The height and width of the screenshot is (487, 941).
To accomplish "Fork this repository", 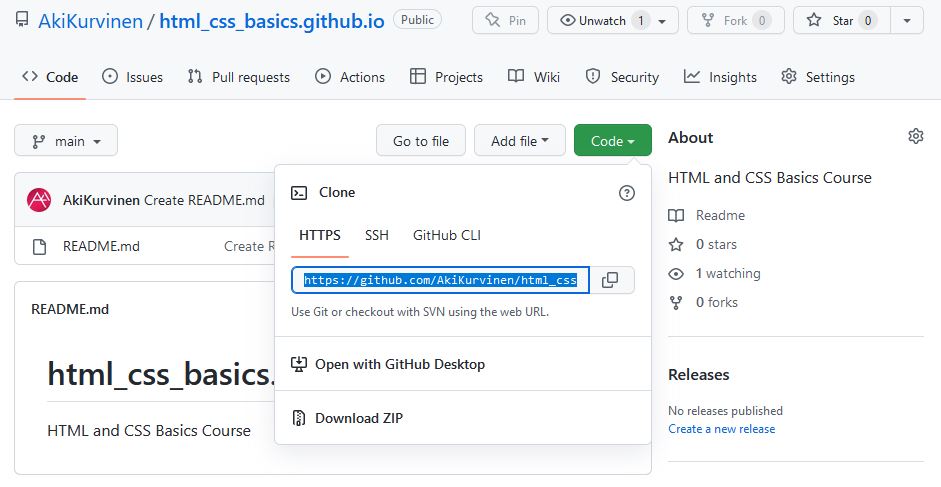I will coord(735,20).
